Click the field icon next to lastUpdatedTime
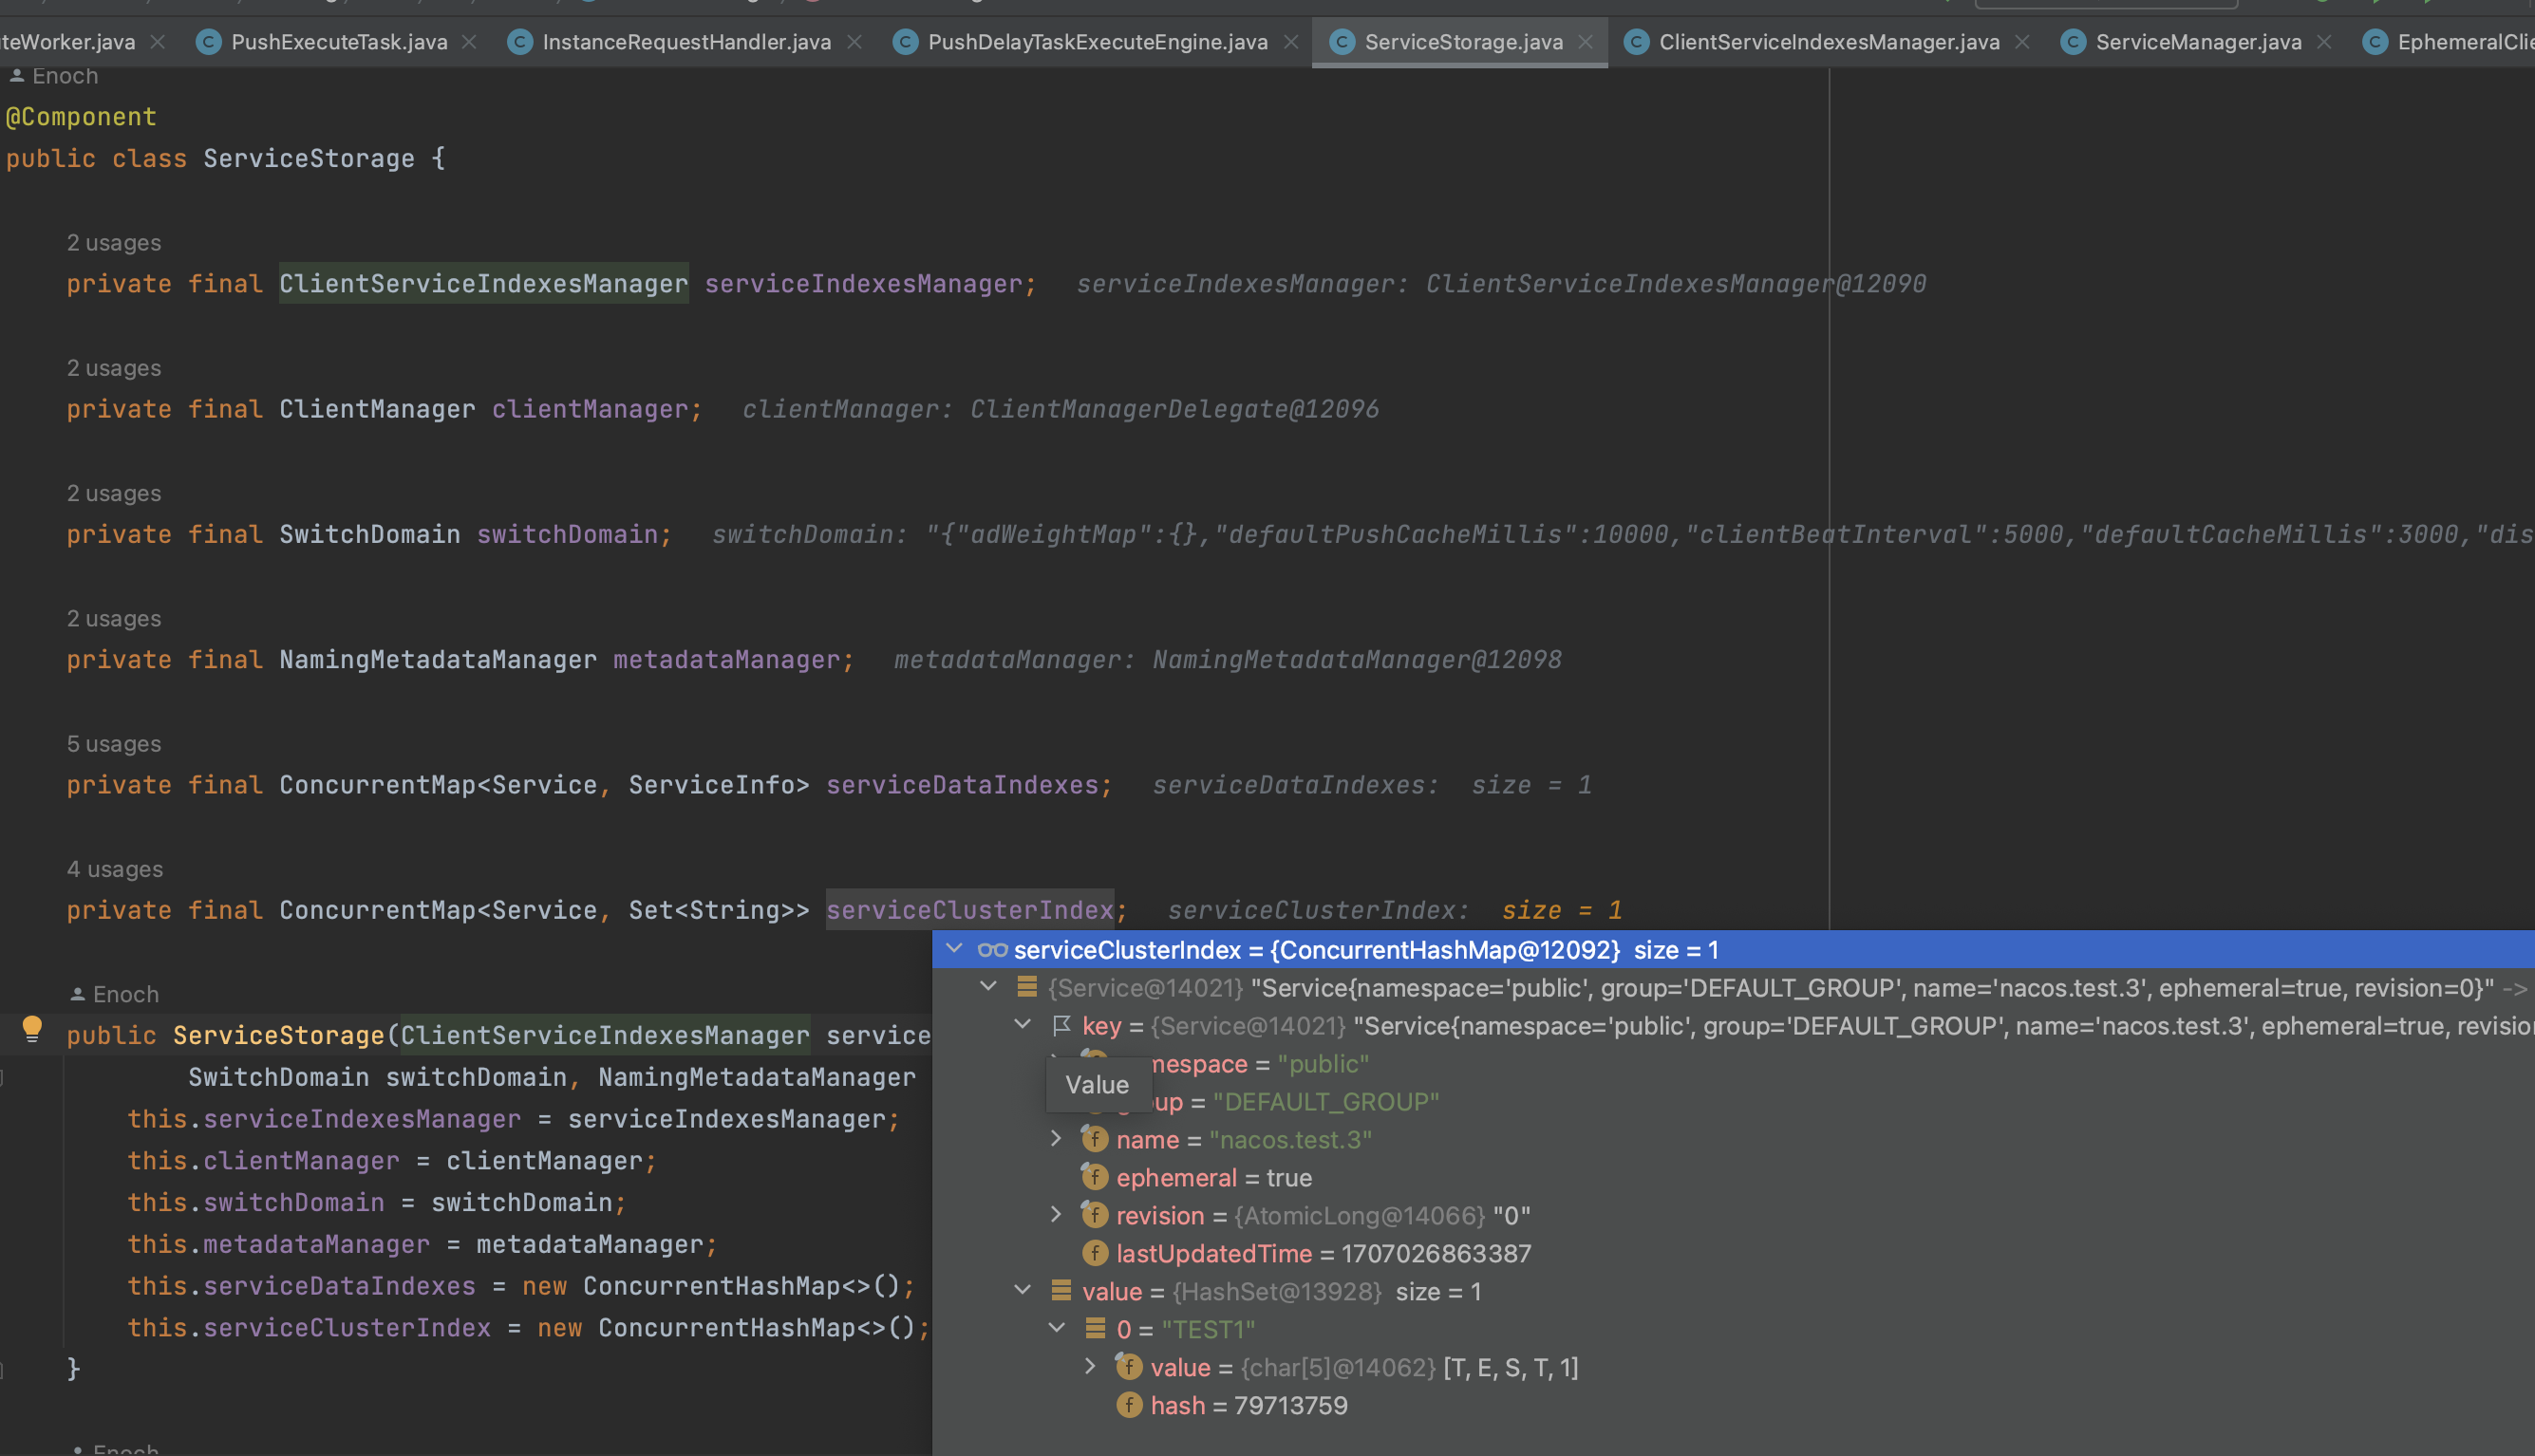Screen dimensions: 2535x1456 click(x=1095, y=1253)
